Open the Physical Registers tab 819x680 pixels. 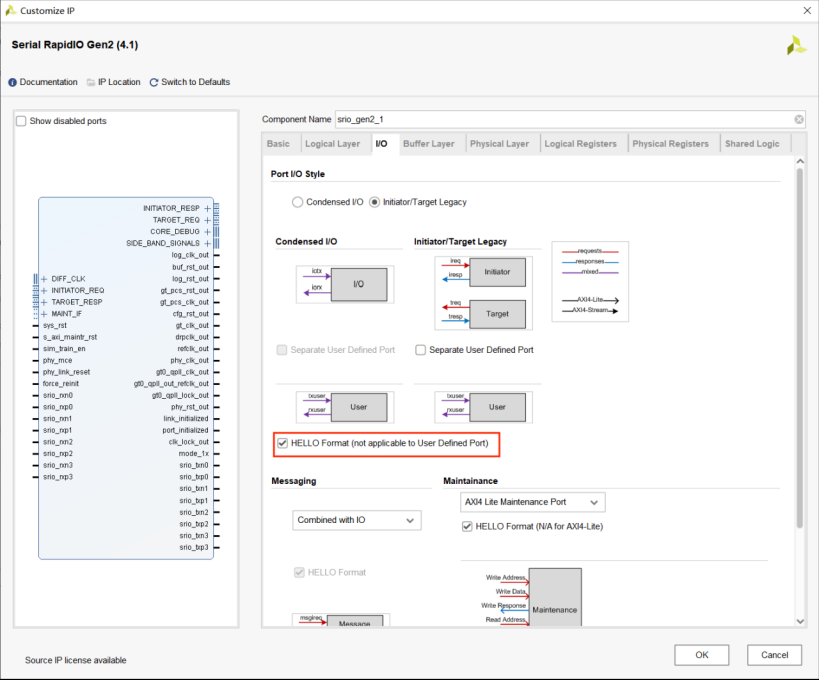(670, 144)
